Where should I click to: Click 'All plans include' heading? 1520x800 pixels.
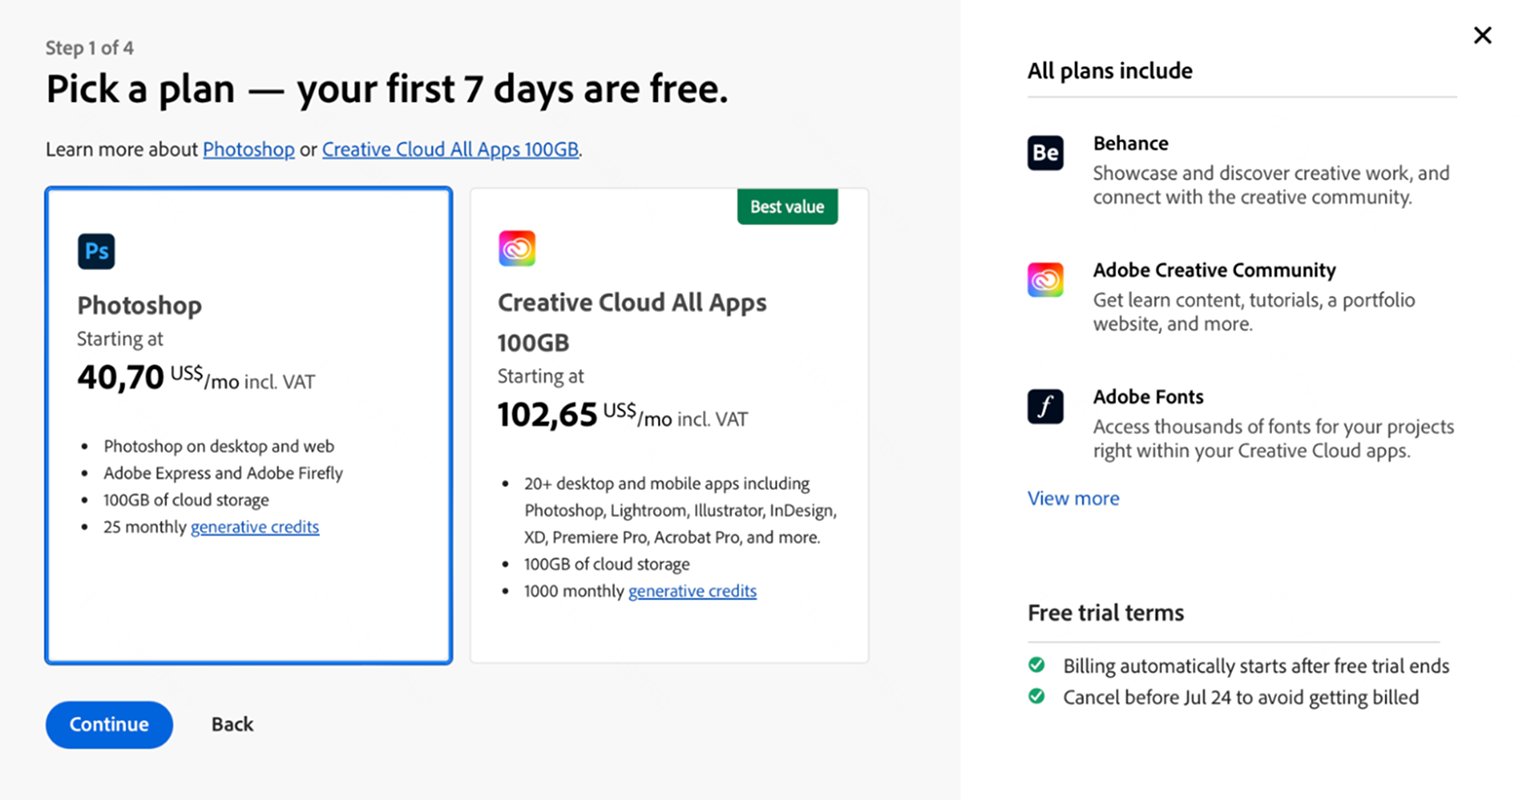(1110, 71)
